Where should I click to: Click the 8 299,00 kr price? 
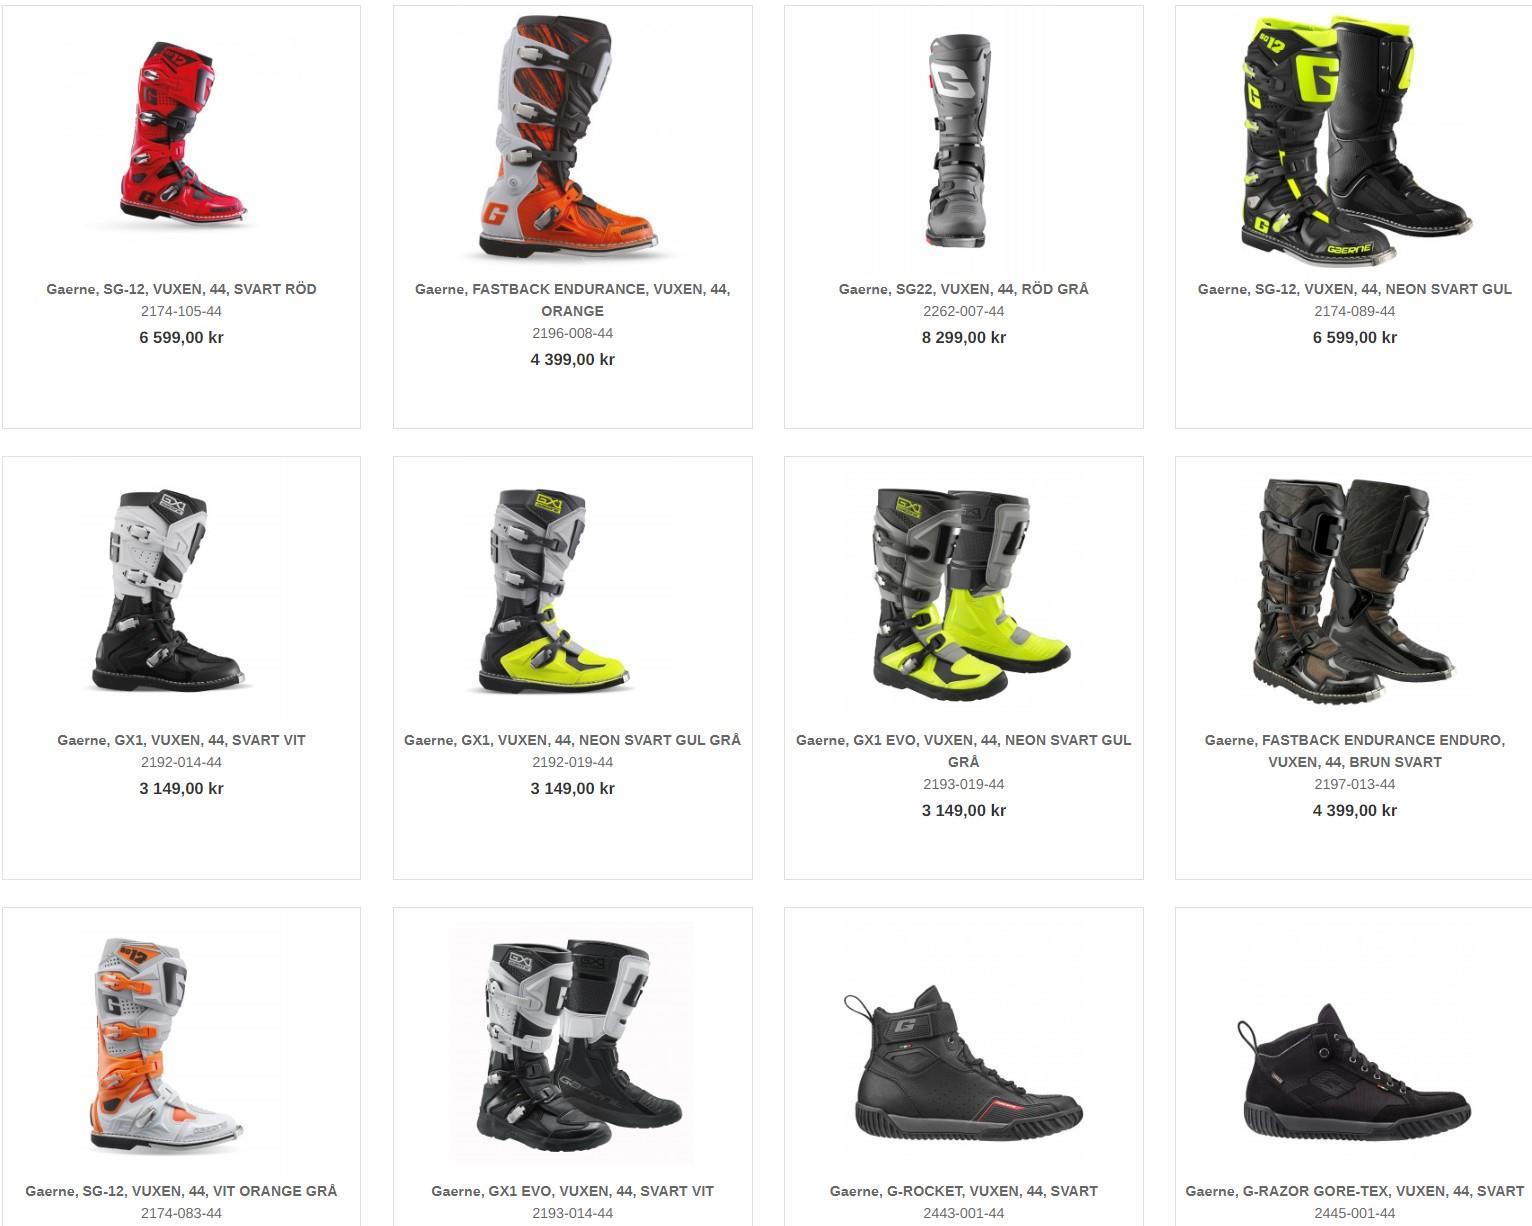pos(964,337)
